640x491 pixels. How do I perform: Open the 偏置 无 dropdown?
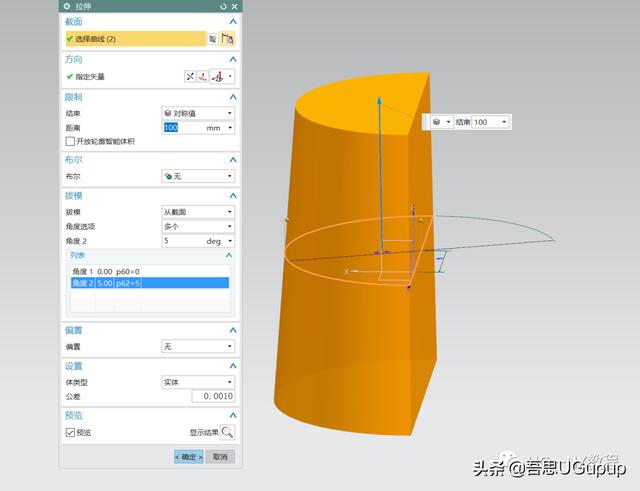click(x=198, y=347)
